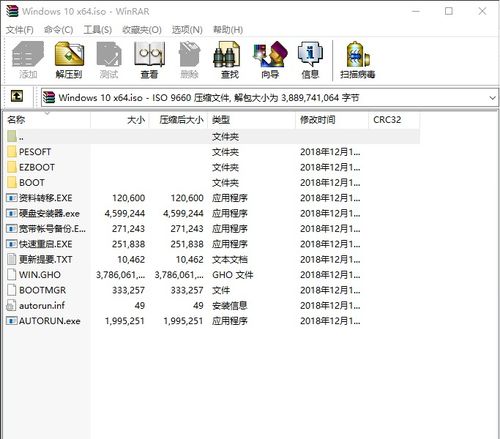The width and height of the screenshot is (500, 439).
Task: Click the Add (添加) toolbar icon
Action: point(28,54)
